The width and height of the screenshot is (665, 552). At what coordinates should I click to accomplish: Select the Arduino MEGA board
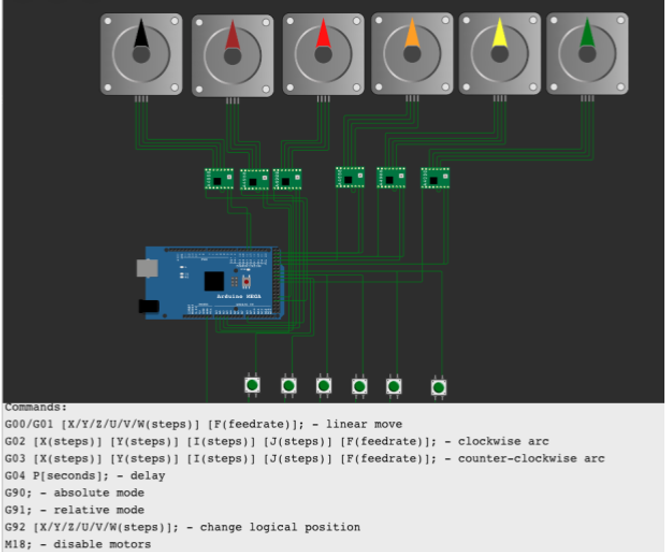pos(210,283)
